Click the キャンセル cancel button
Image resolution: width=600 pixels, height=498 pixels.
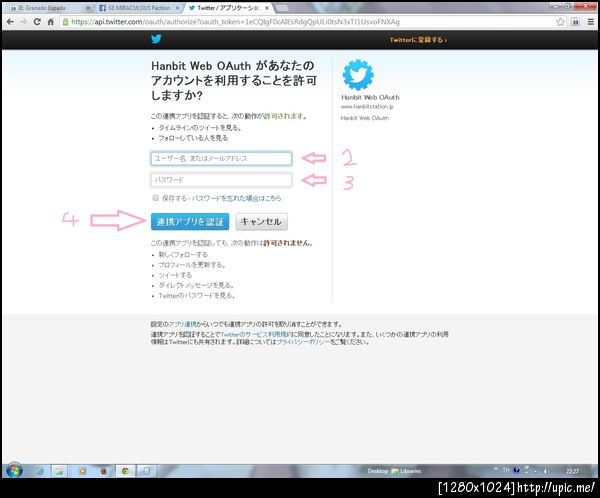pos(261,222)
